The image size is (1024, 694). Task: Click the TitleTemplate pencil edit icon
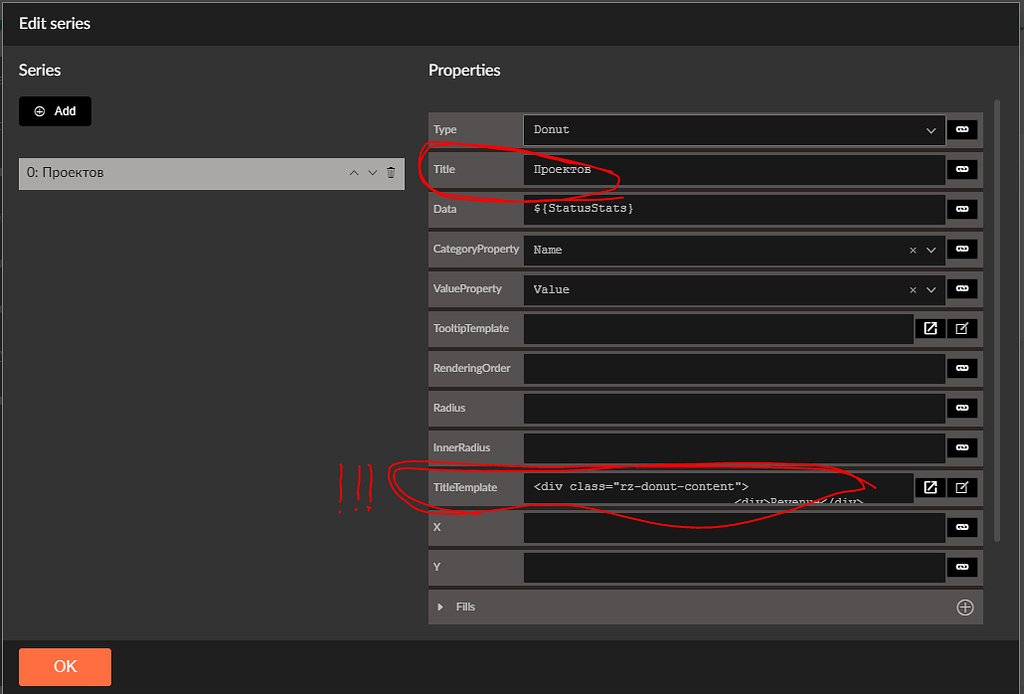pyautogui.click(x=962, y=488)
